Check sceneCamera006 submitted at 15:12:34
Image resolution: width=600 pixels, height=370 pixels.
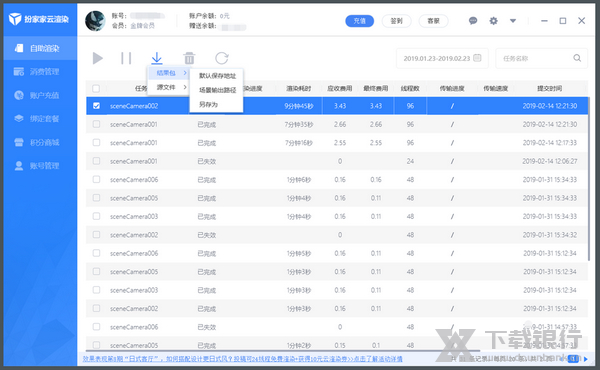coord(96,253)
